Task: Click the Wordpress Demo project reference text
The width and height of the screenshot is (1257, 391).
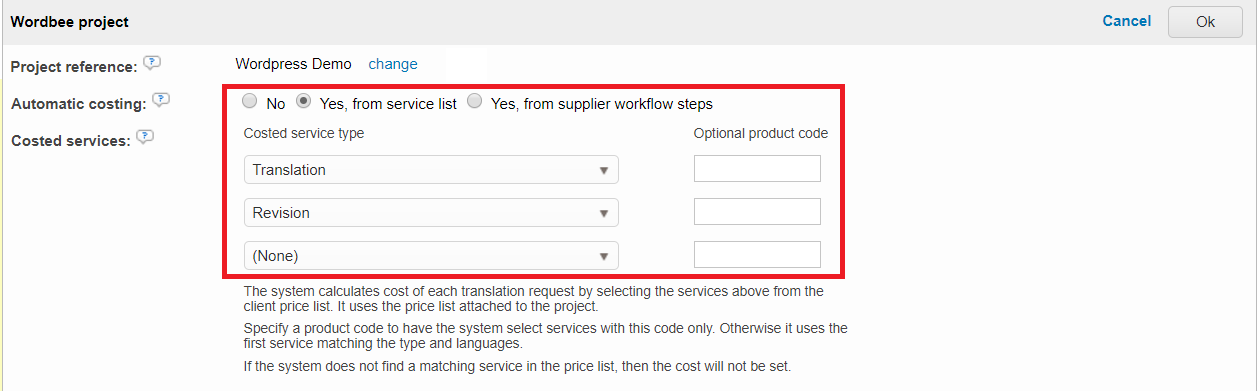Action: click(293, 64)
